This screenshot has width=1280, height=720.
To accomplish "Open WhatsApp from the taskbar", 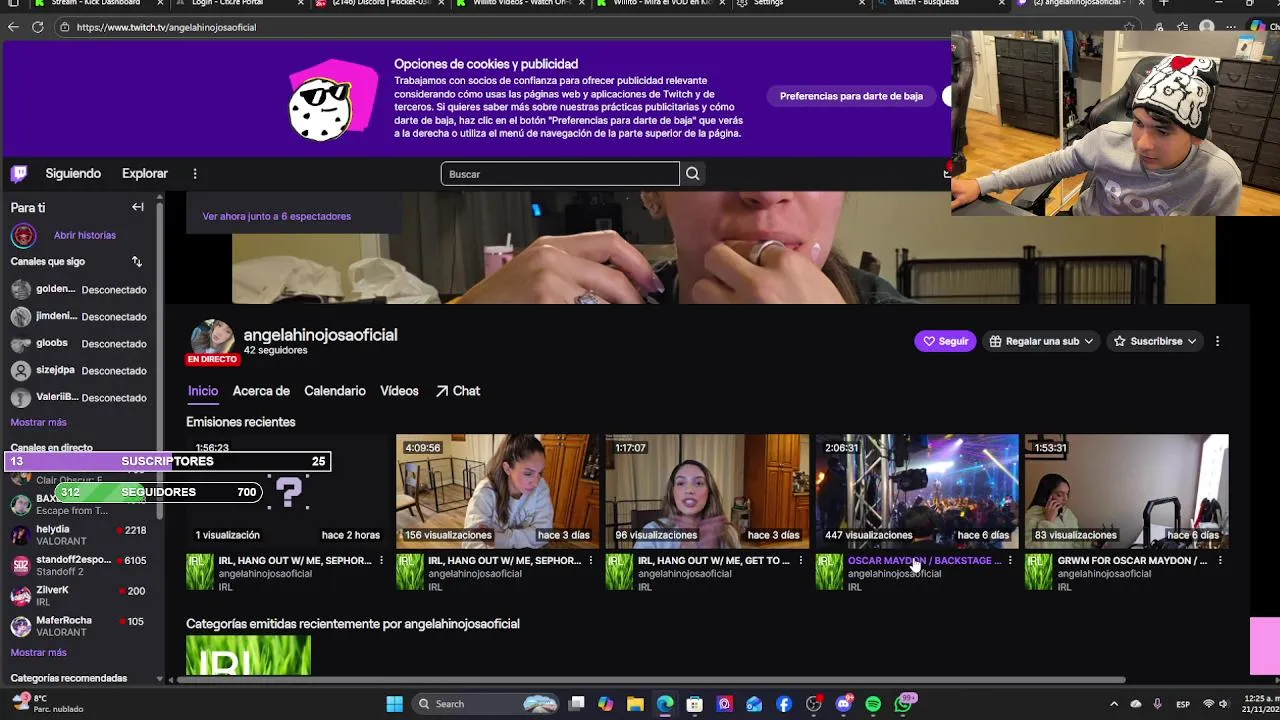I will click(903, 704).
